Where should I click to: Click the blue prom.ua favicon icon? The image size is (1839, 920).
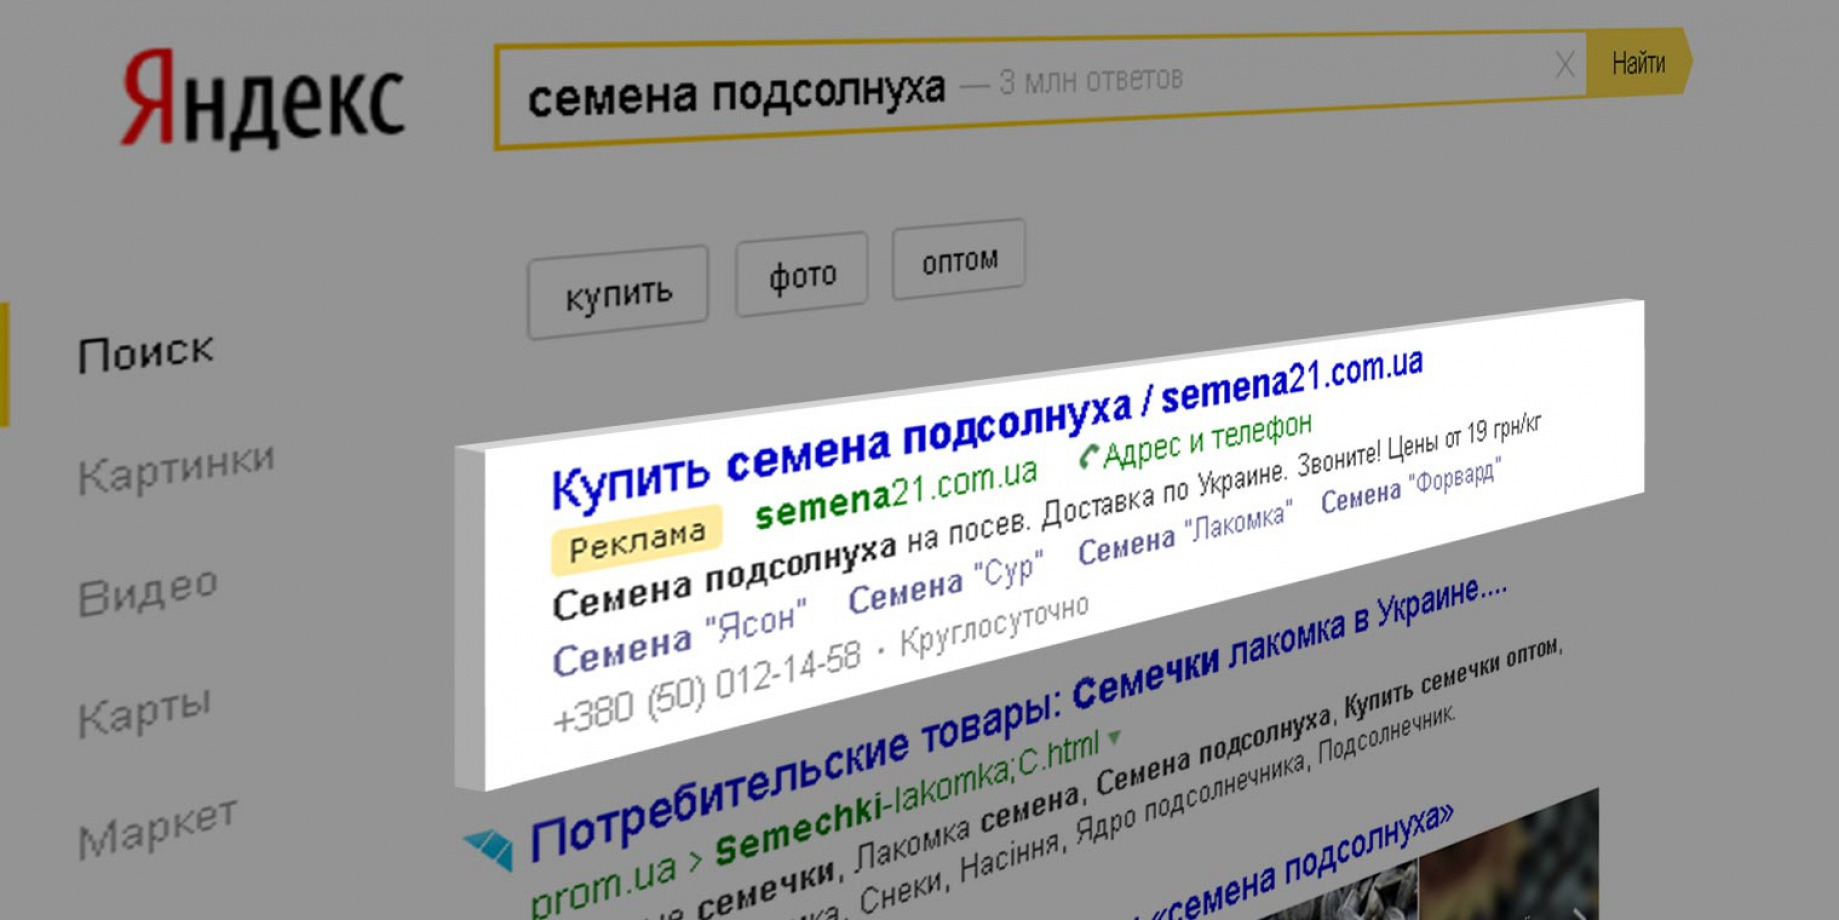(x=490, y=848)
